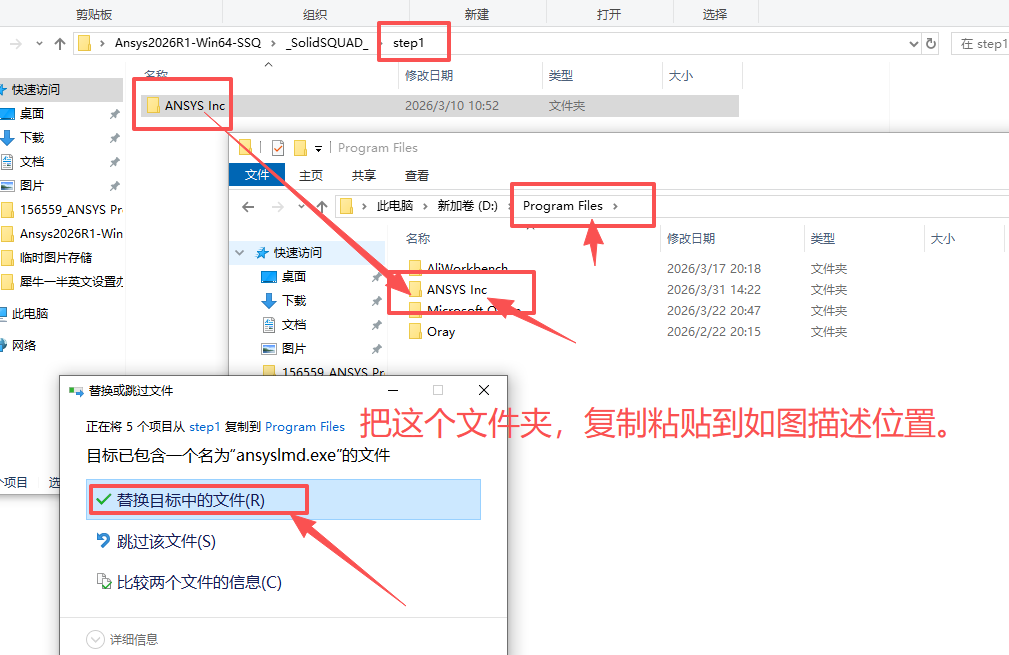Image resolution: width=1009 pixels, height=655 pixels.
Task: Click the back navigation arrow in Program Files window
Action: 247,207
